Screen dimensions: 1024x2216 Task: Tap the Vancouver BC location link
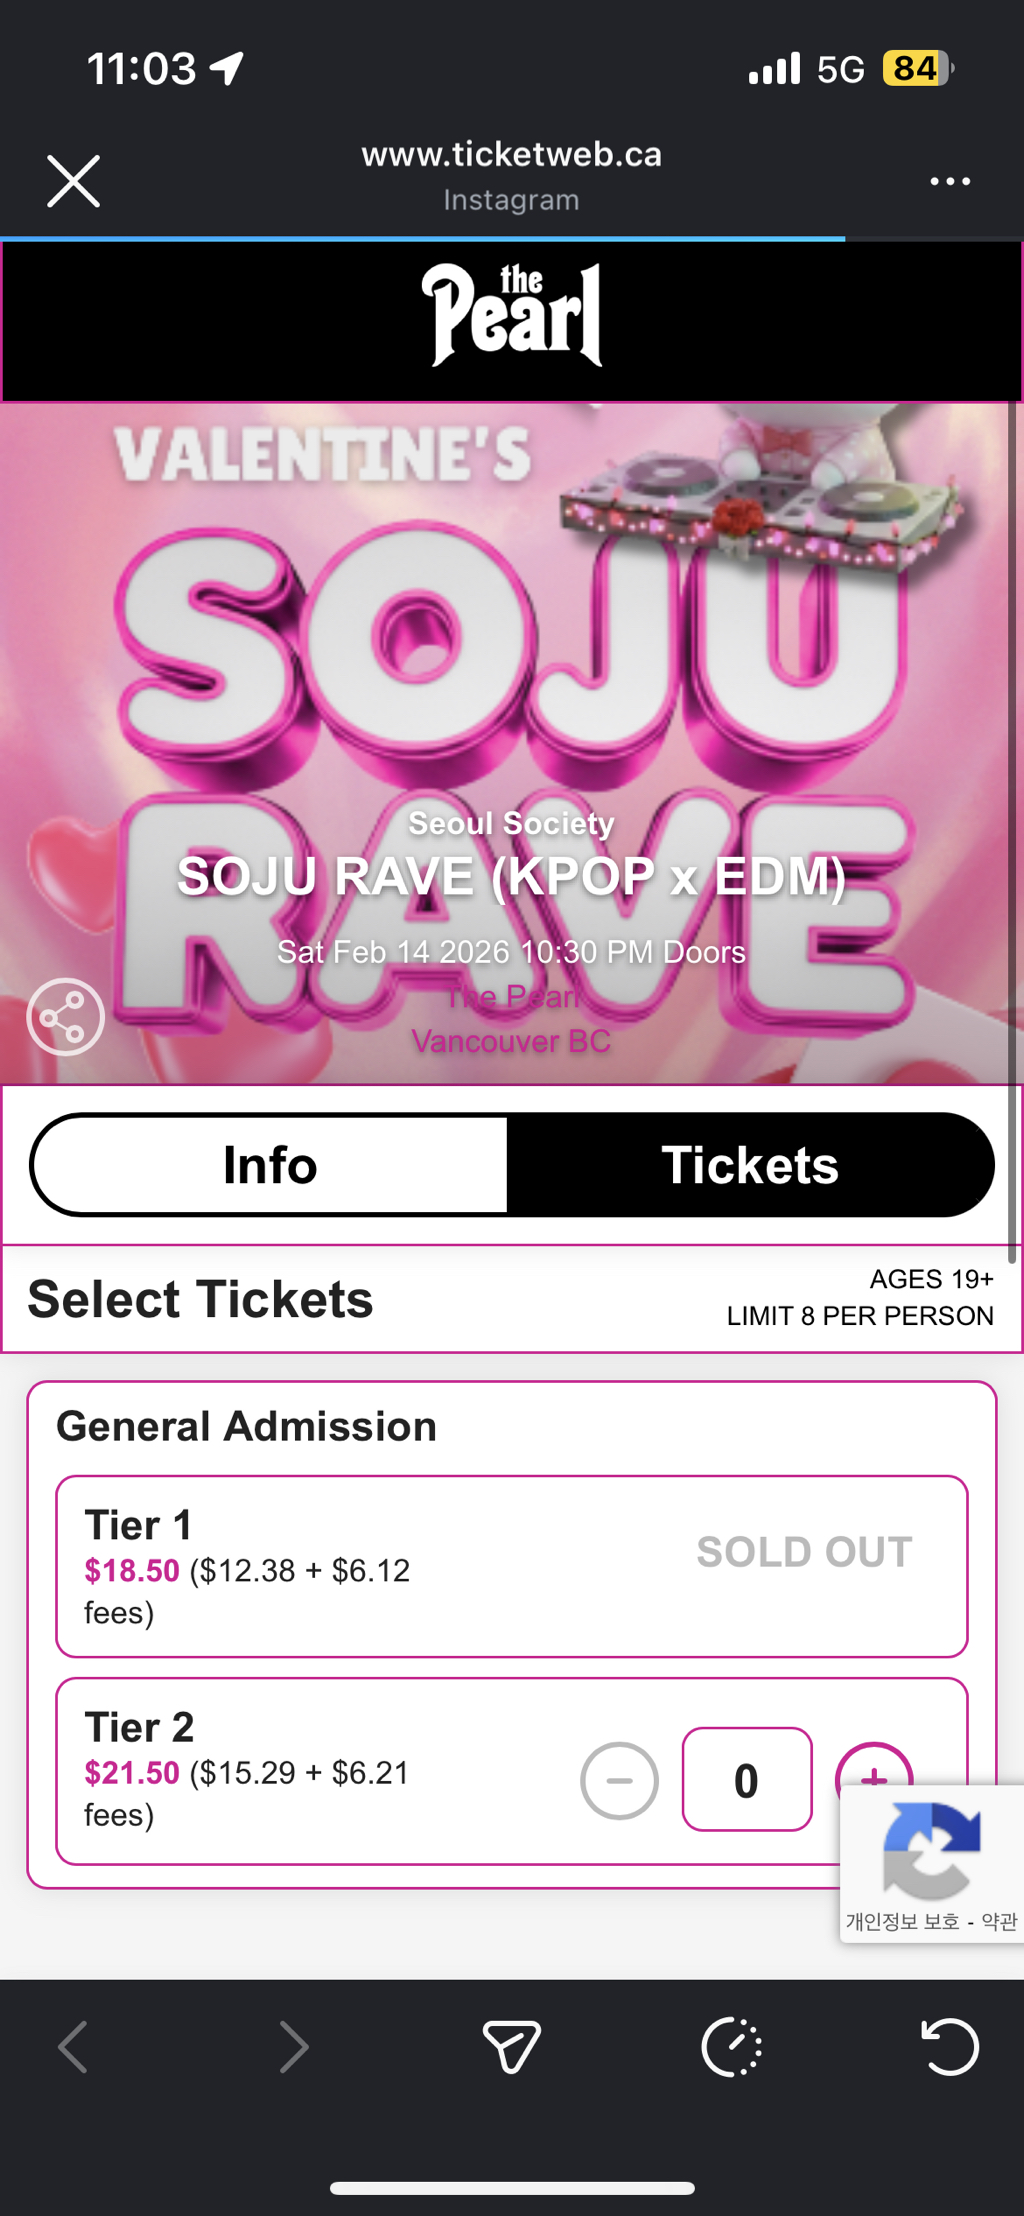click(511, 1041)
